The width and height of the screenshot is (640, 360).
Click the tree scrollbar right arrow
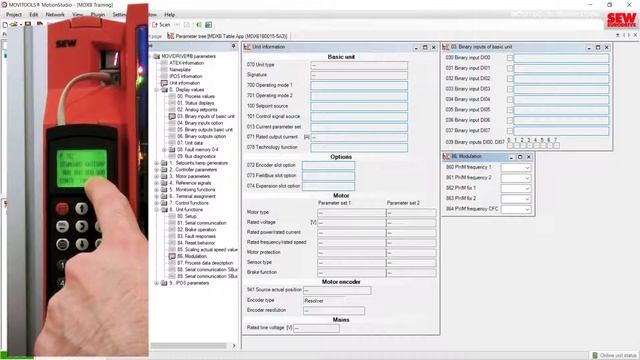(234, 346)
